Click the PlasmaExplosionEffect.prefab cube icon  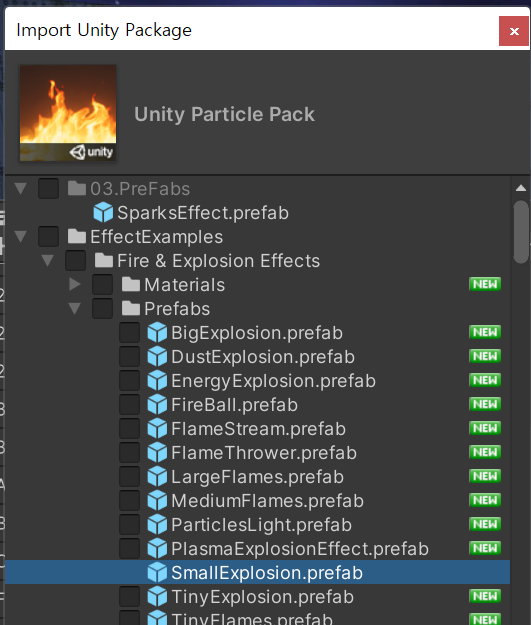coord(157,548)
